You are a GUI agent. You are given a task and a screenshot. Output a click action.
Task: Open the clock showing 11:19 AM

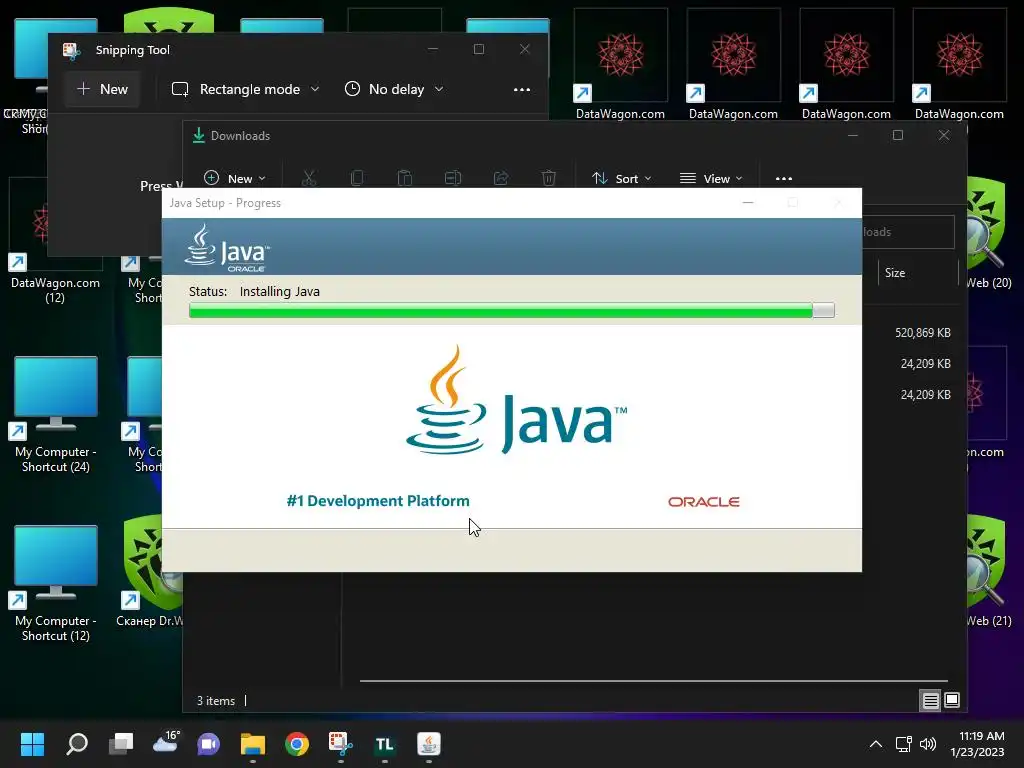978,744
